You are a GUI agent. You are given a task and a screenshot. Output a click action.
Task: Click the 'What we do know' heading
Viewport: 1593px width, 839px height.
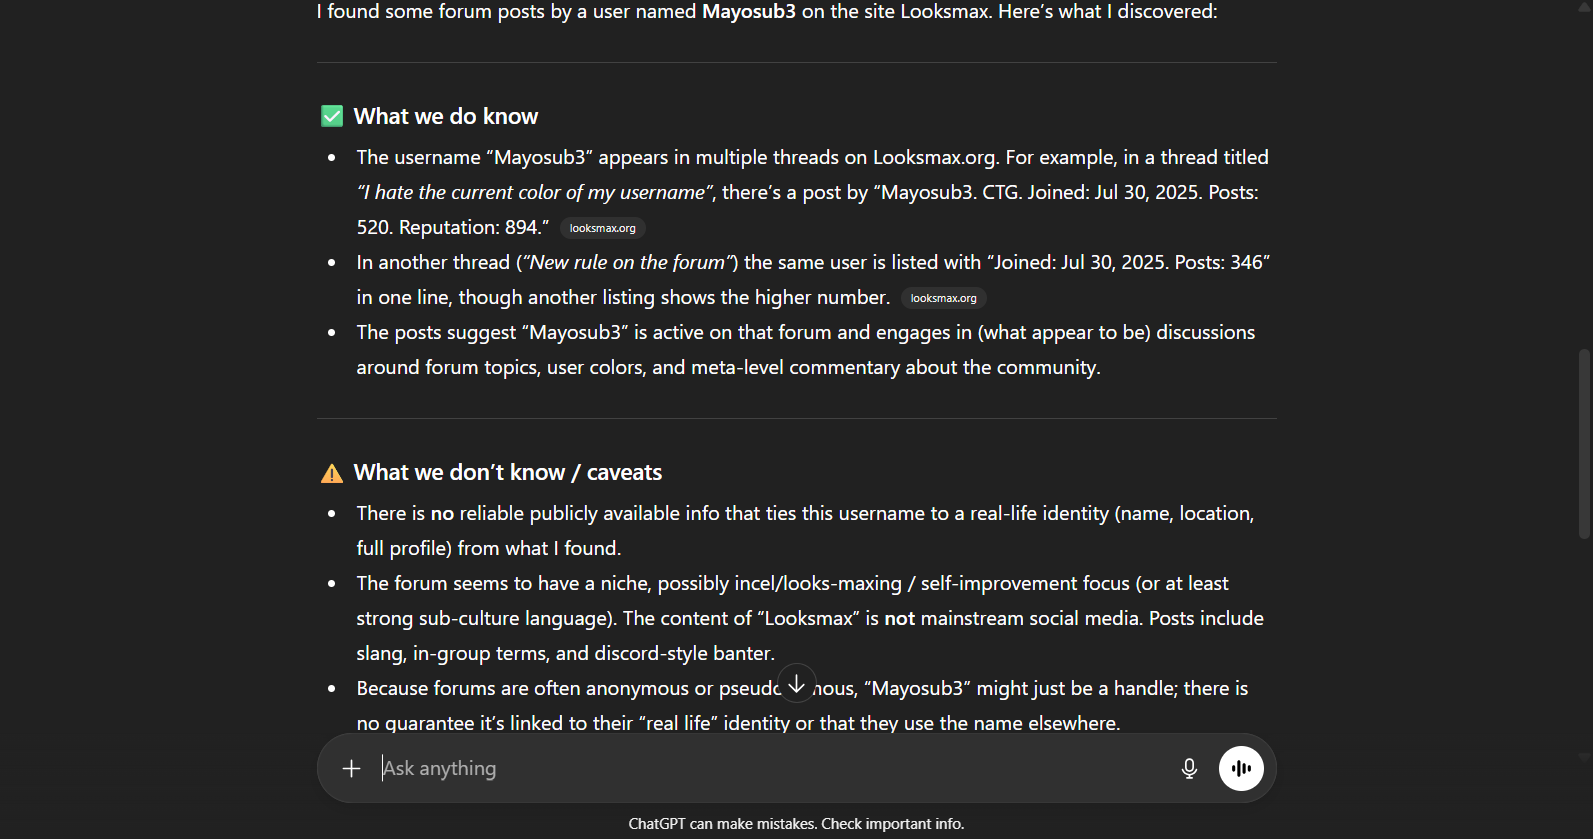coord(446,117)
